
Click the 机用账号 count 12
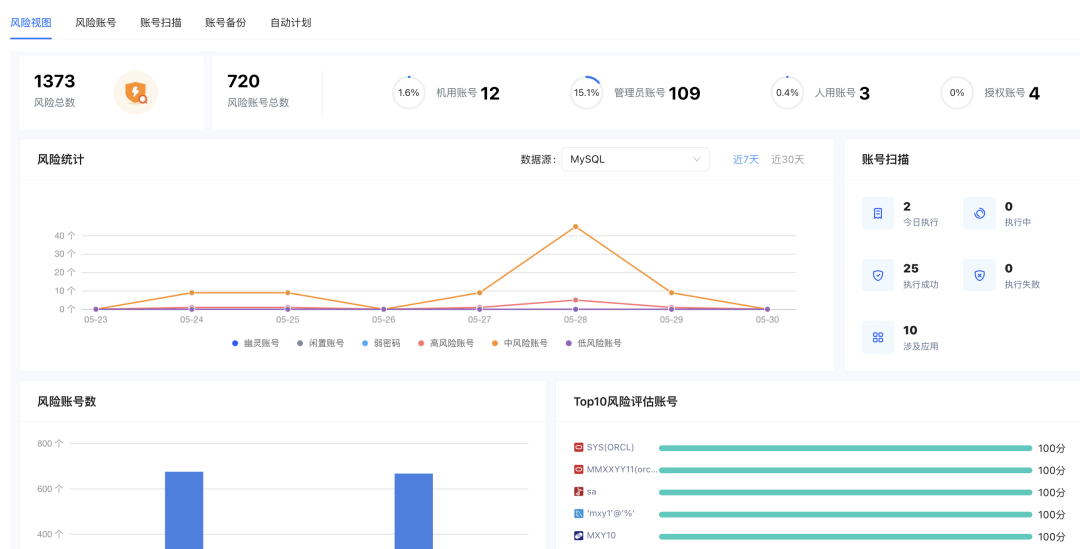coord(490,93)
